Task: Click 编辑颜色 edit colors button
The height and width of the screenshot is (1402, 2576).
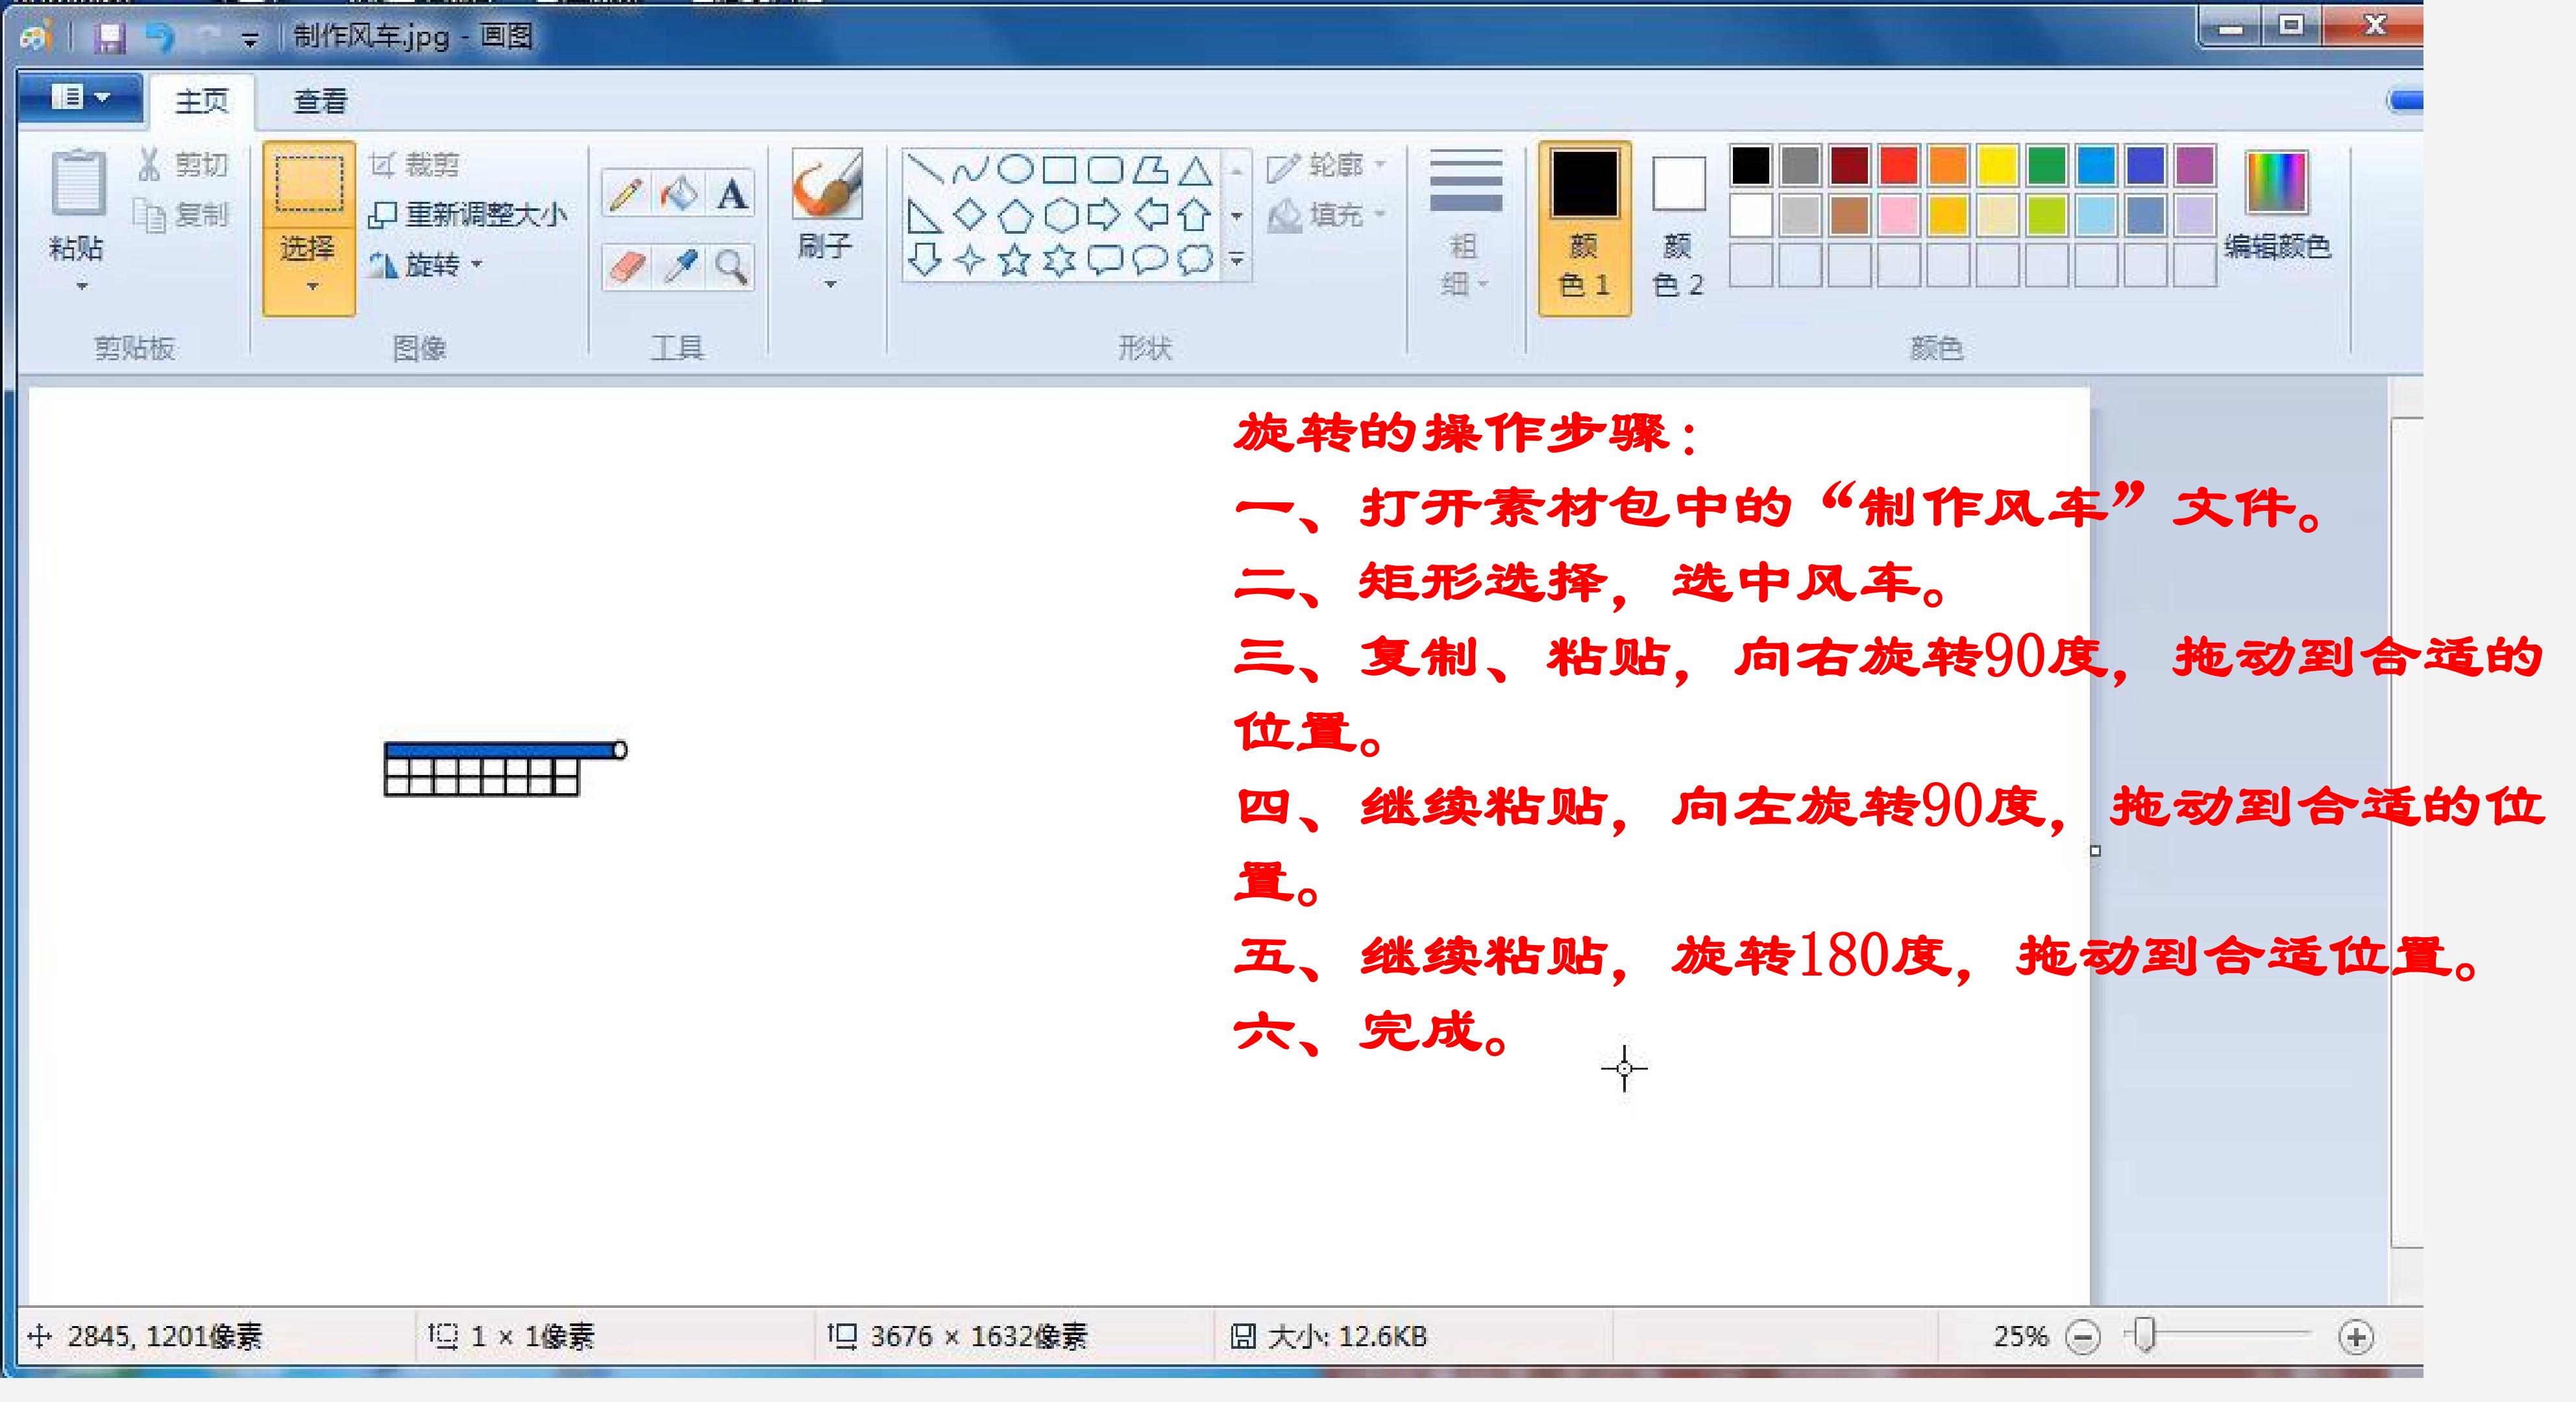Action: coord(2277,209)
